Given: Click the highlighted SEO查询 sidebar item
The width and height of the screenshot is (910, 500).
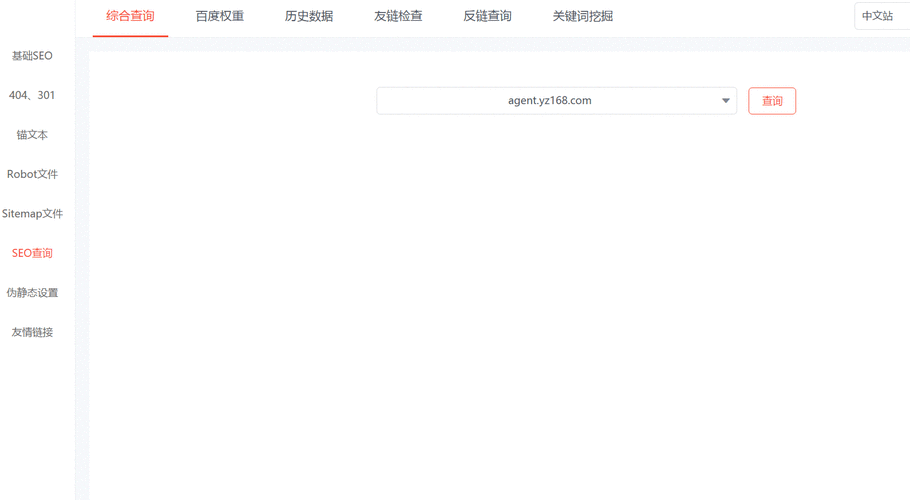Looking at the screenshot, I should (32, 253).
